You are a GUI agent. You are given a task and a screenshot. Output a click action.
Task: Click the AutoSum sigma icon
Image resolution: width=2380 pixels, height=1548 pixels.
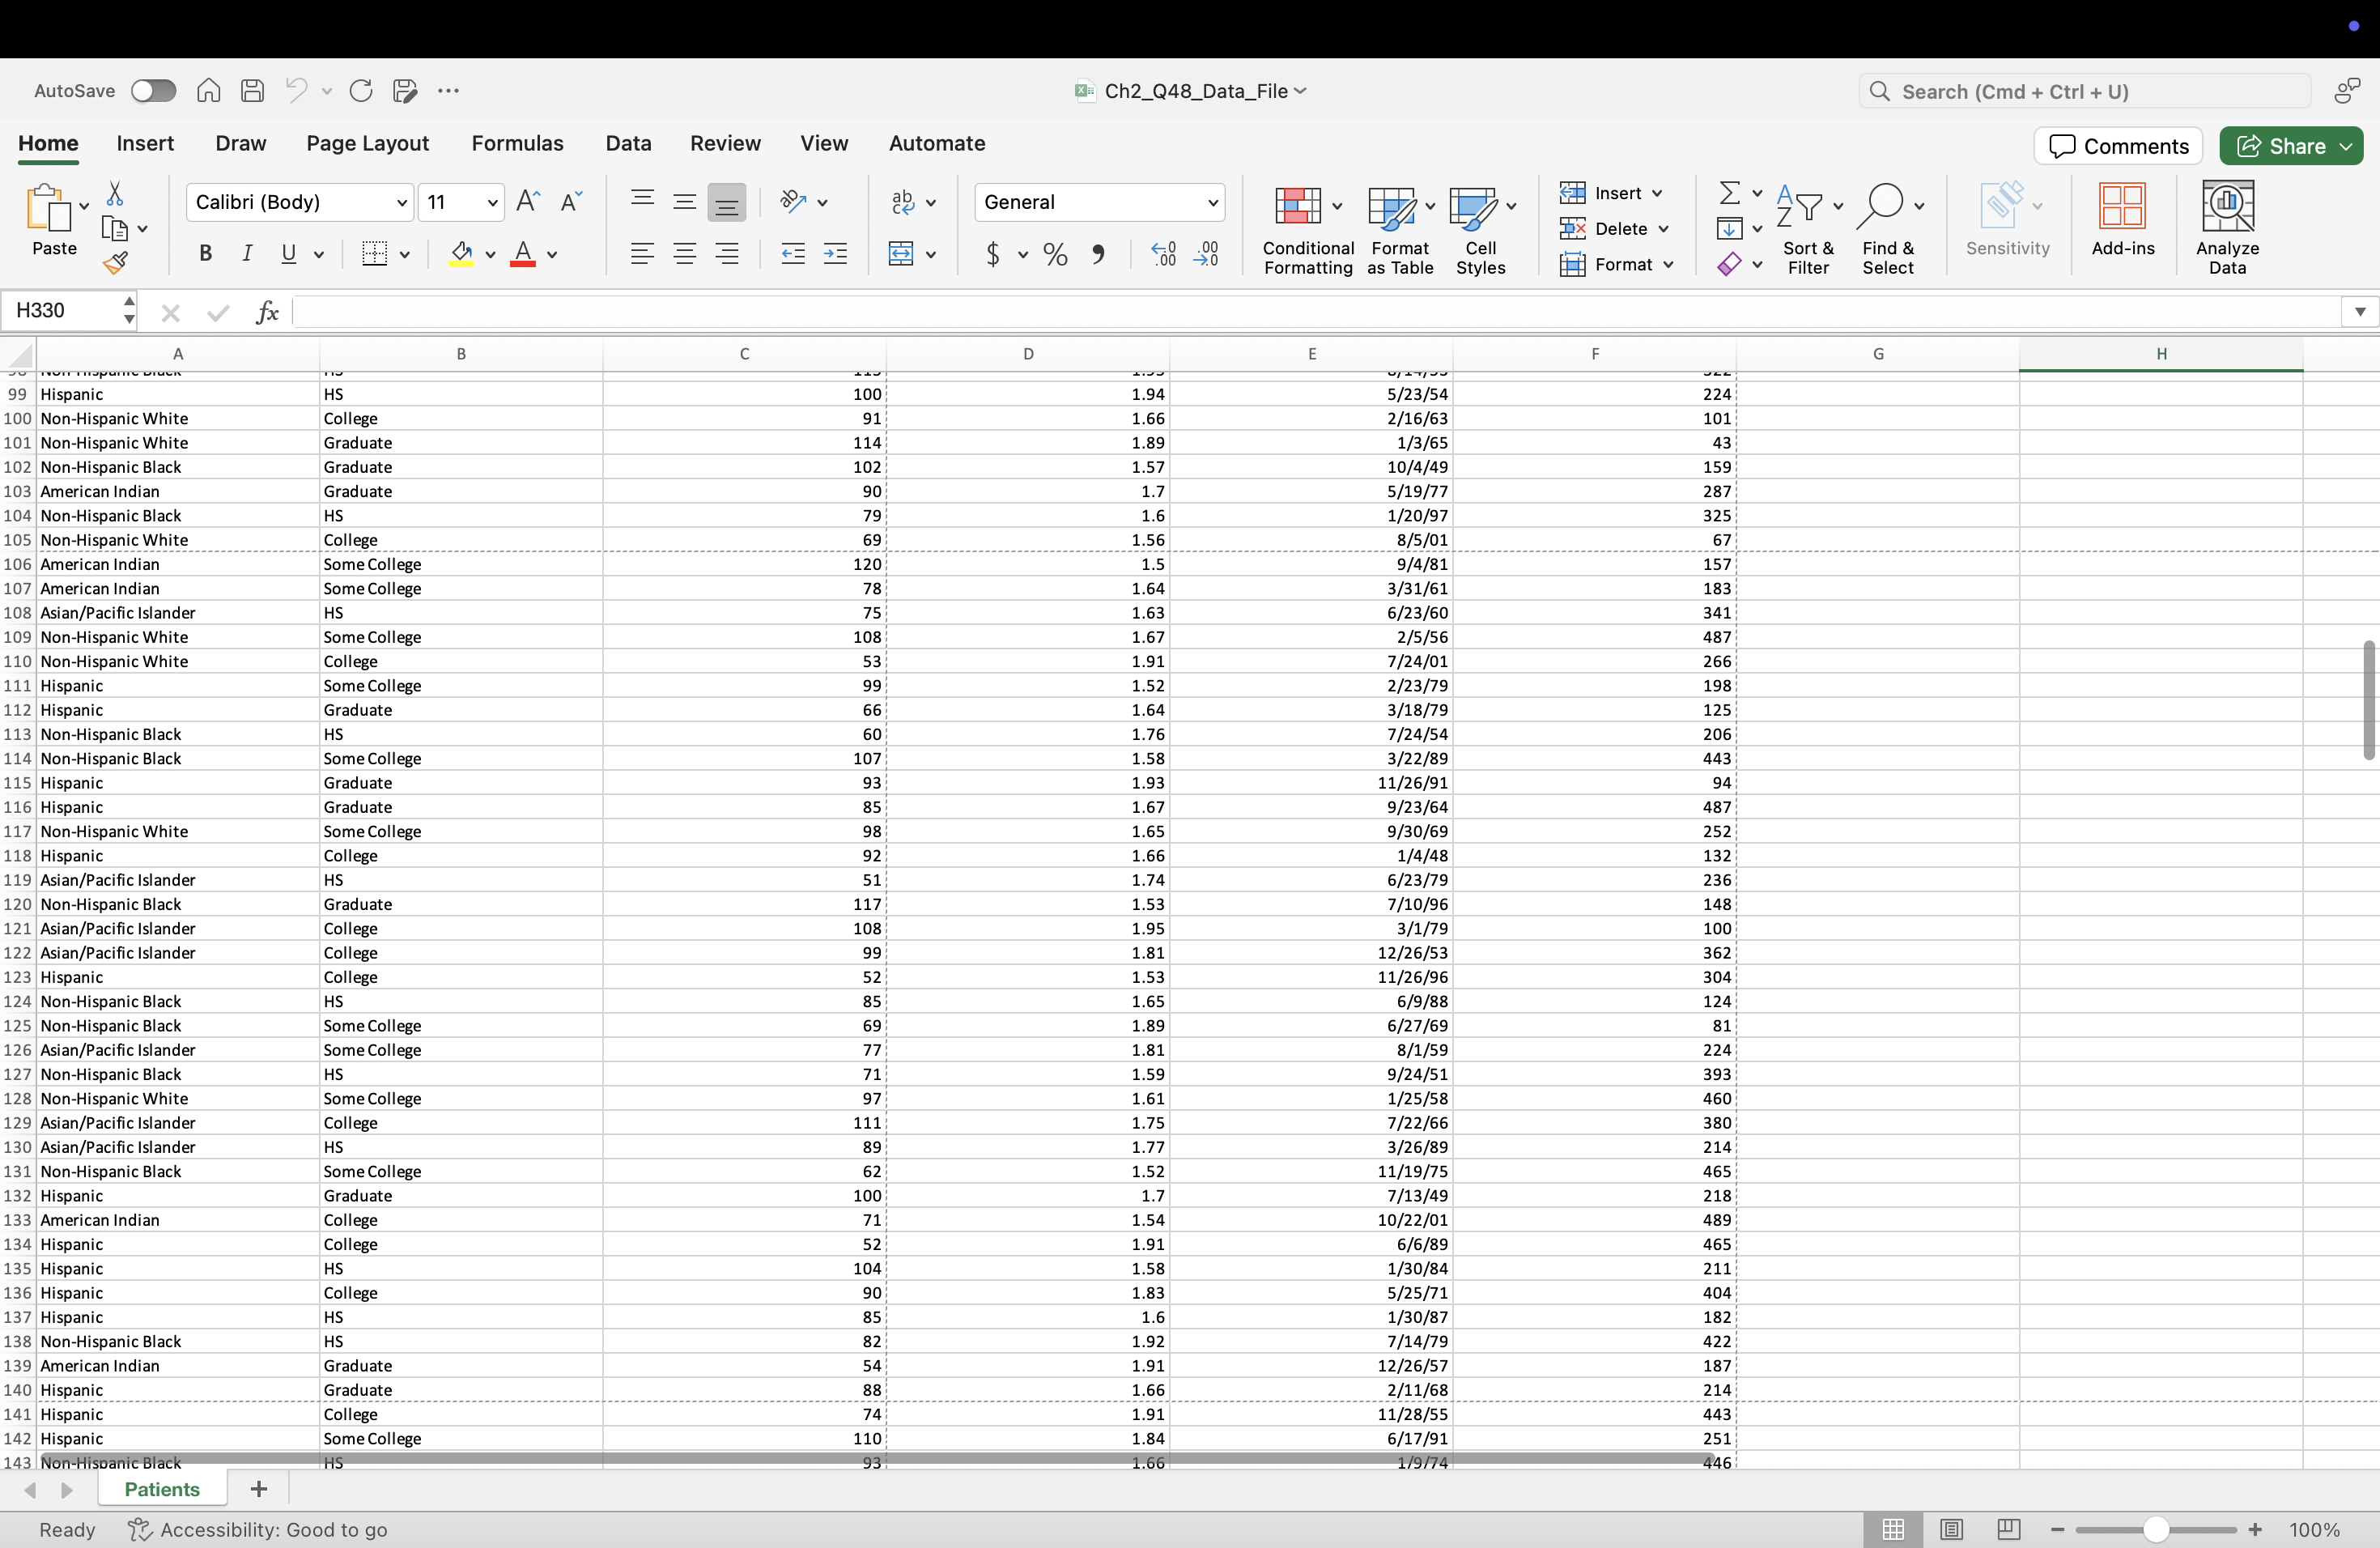click(1729, 192)
